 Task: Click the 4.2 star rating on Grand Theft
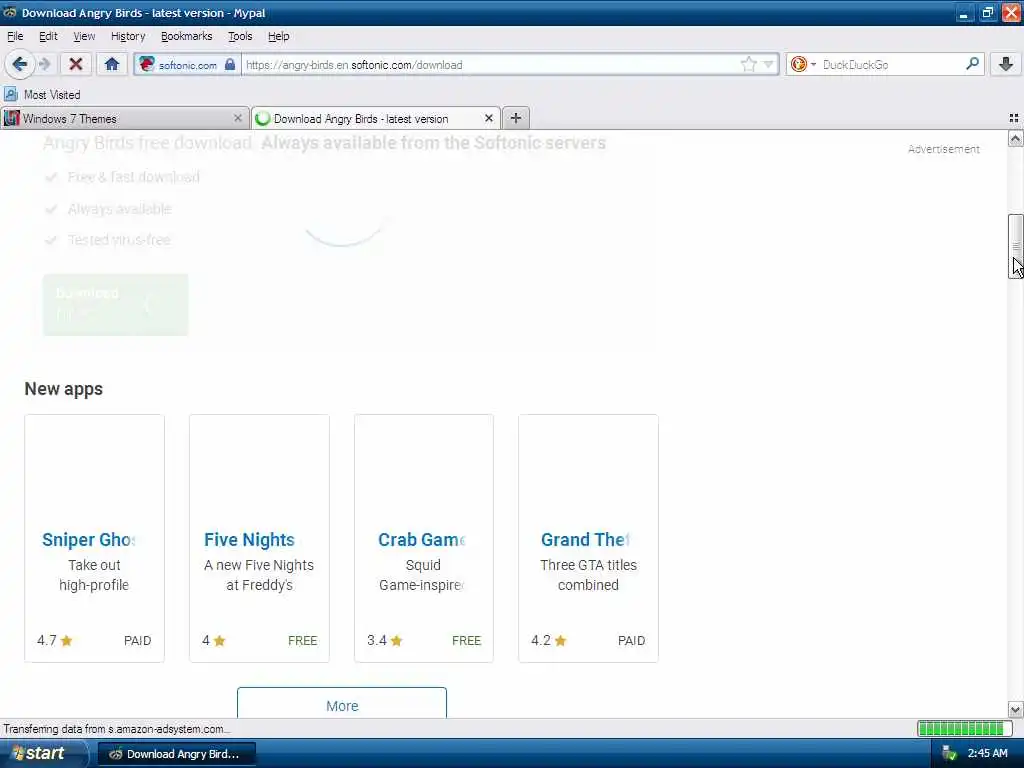point(549,640)
